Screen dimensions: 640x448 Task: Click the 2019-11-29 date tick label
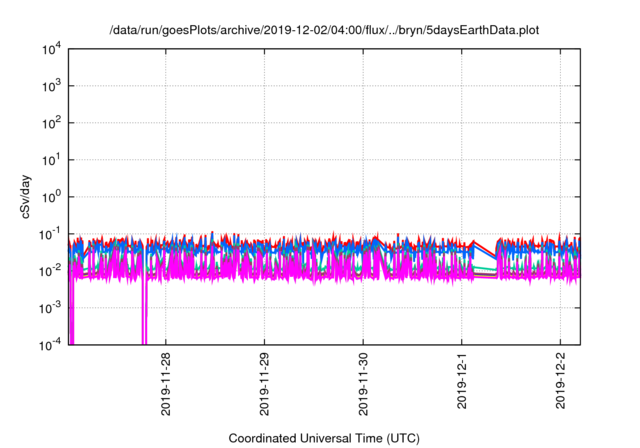(264, 384)
